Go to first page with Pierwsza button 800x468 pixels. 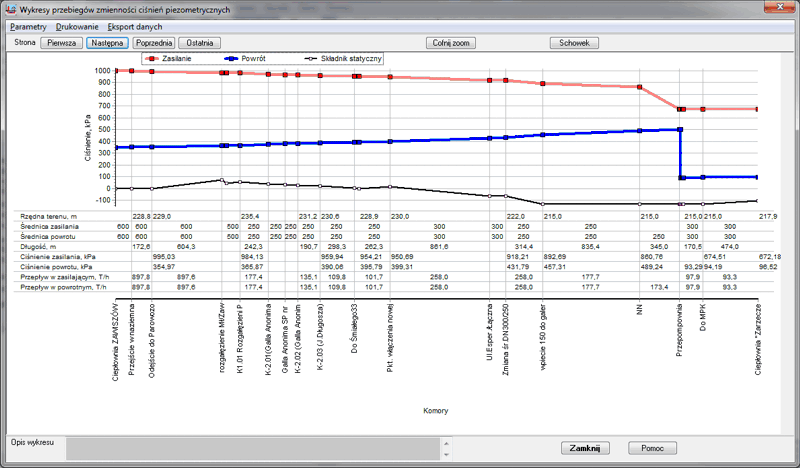point(62,43)
